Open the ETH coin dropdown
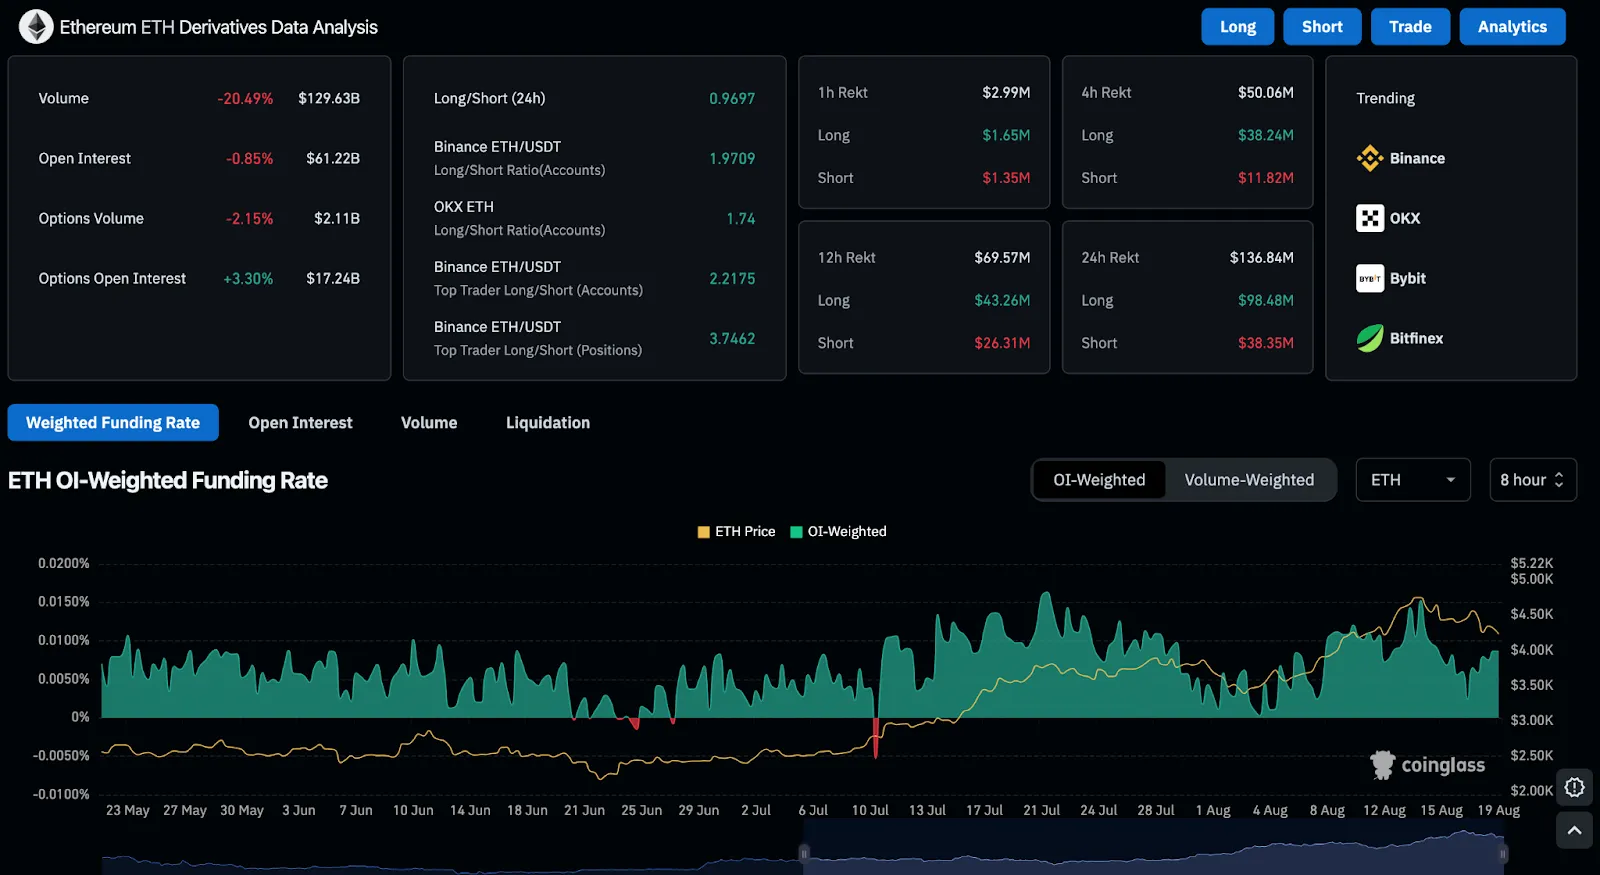The image size is (1600, 875). 1412,480
